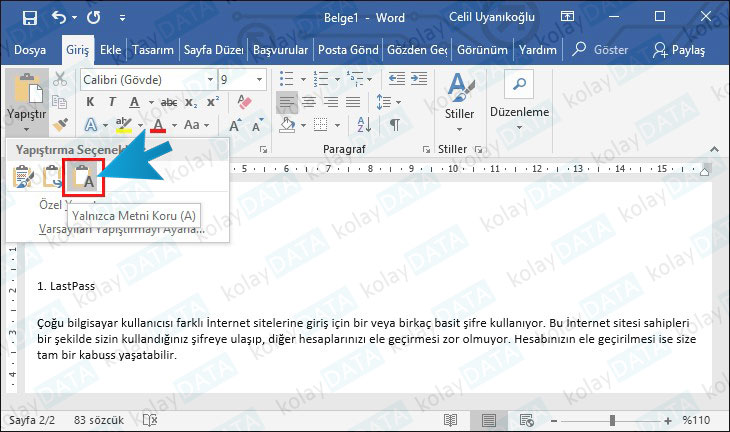The image size is (730, 432).
Task: Justify the paragraph text
Action: pos(353,101)
